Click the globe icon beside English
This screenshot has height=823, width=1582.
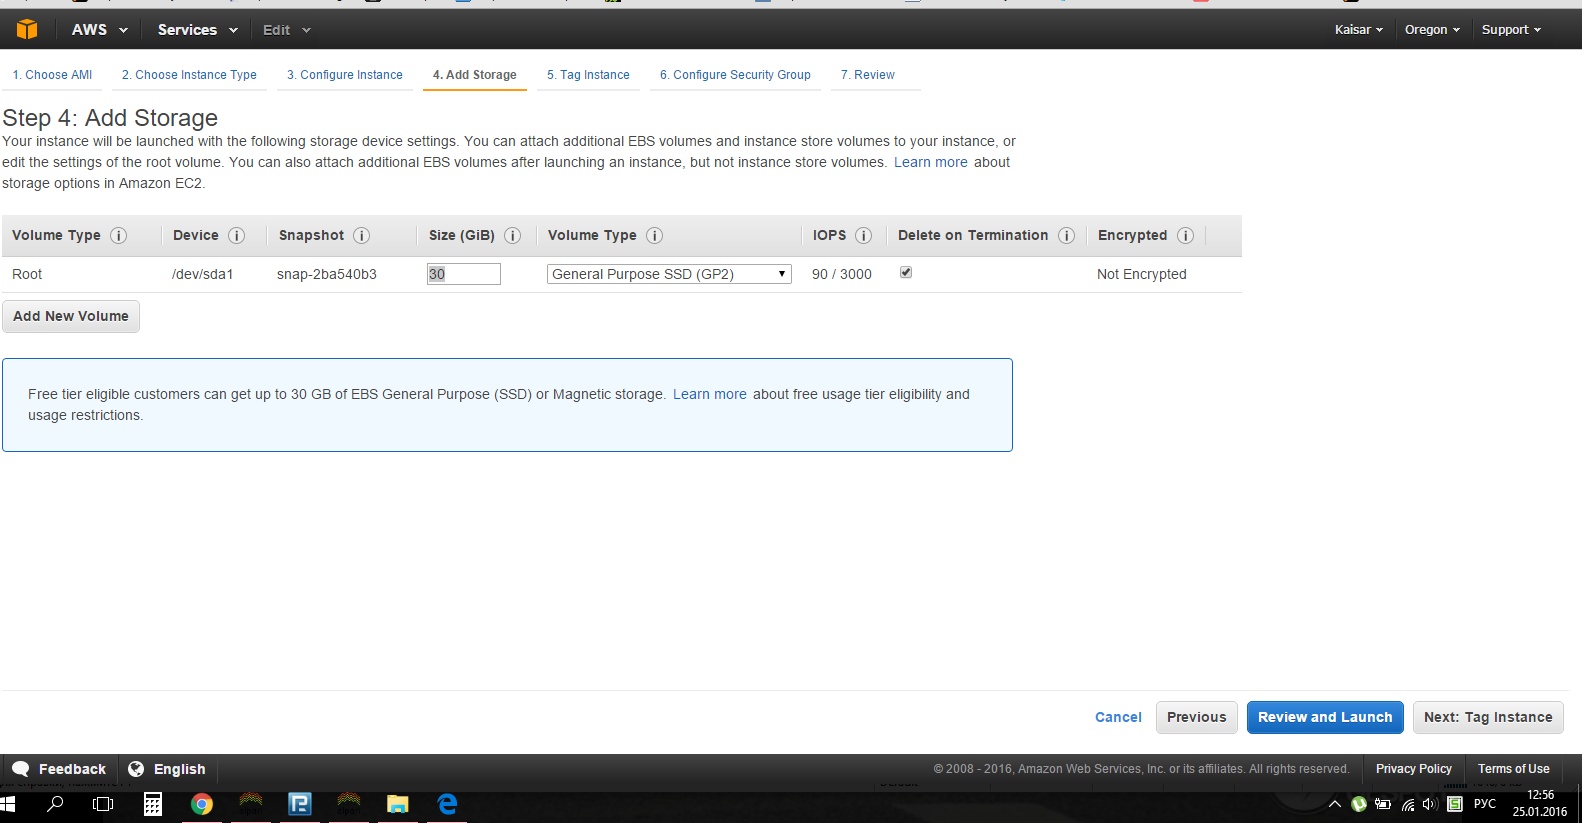136,769
